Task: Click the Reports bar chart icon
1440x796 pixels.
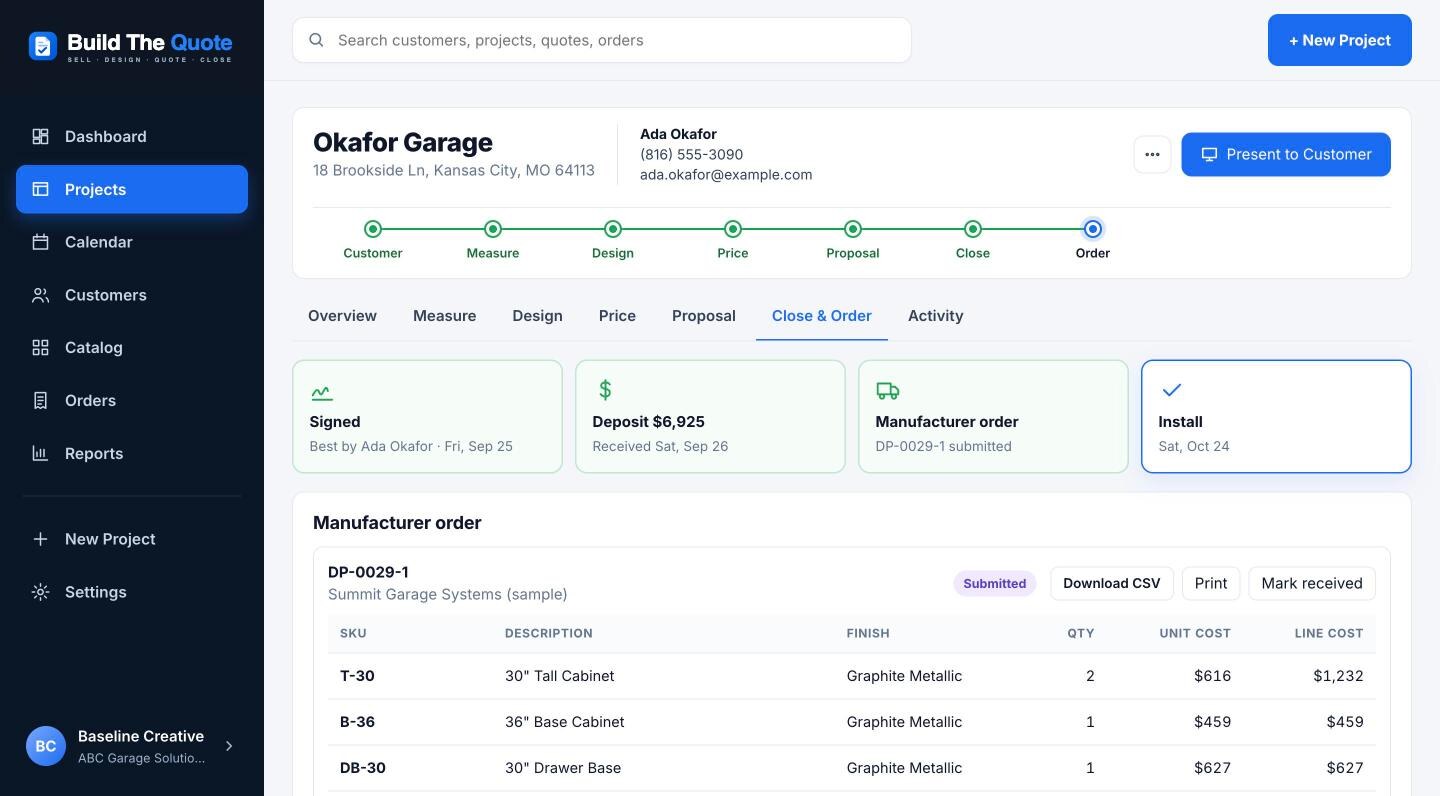Action: tap(40, 453)
